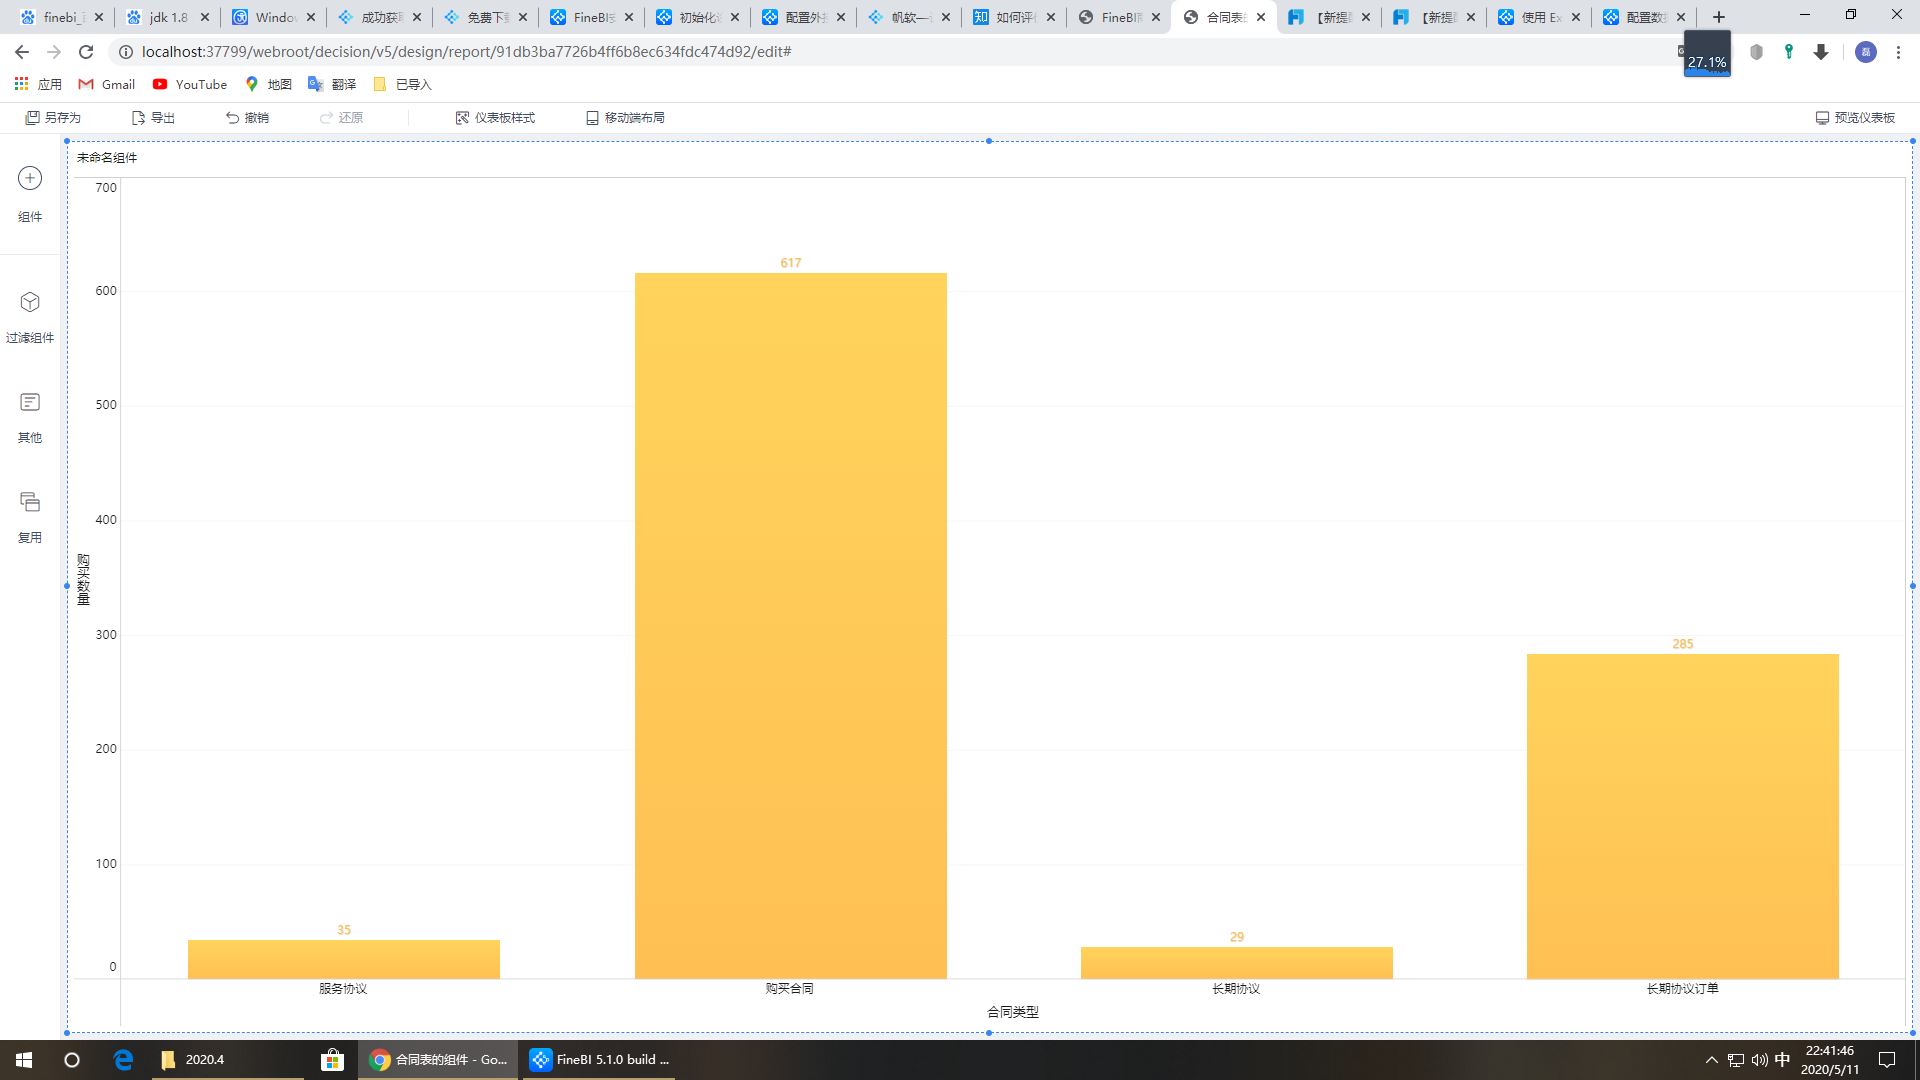Show hidden system tray icons
Screen dimensions: 1920x1080
(x=1711, y=1060)
